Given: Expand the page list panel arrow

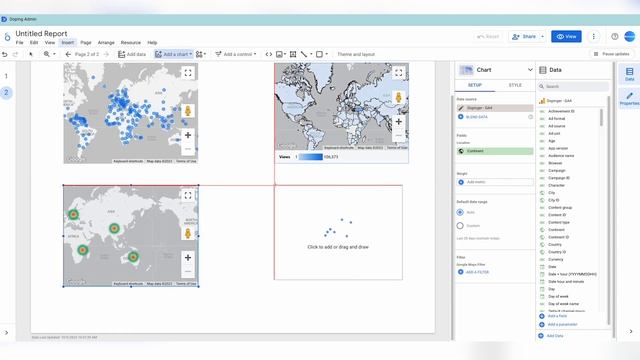Looking at the screenshot, I should click(6, 333).
